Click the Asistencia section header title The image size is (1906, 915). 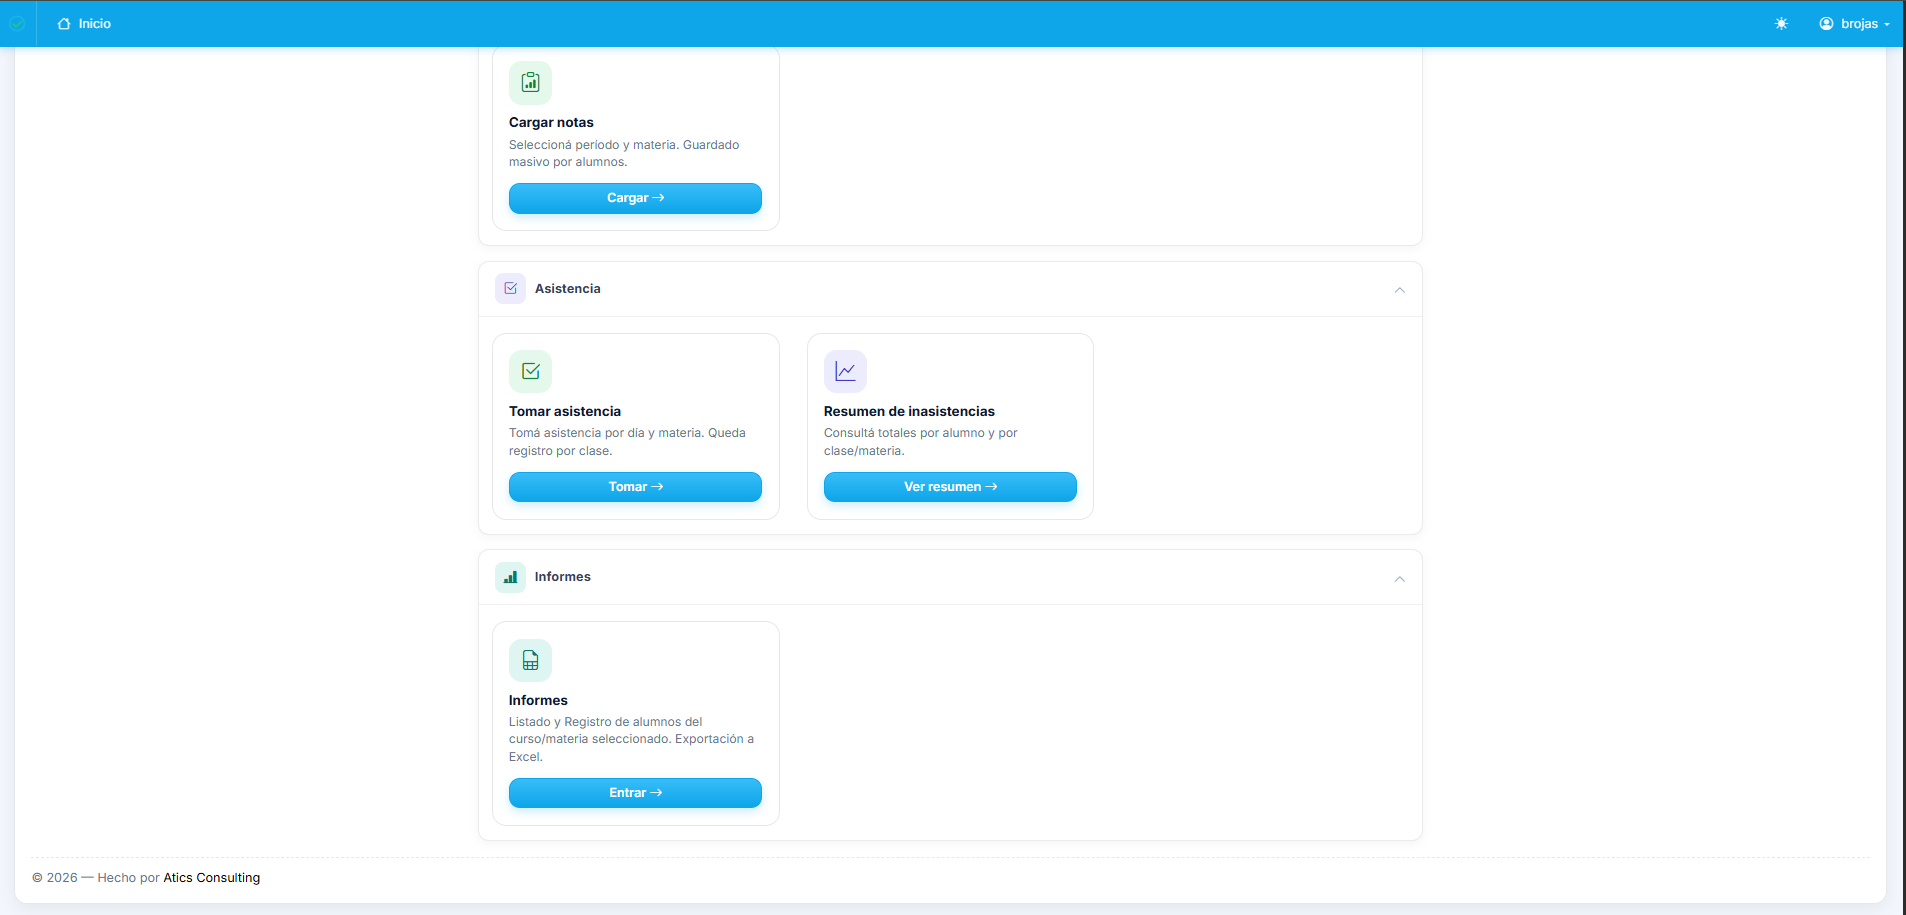click(x=567, y=289)
